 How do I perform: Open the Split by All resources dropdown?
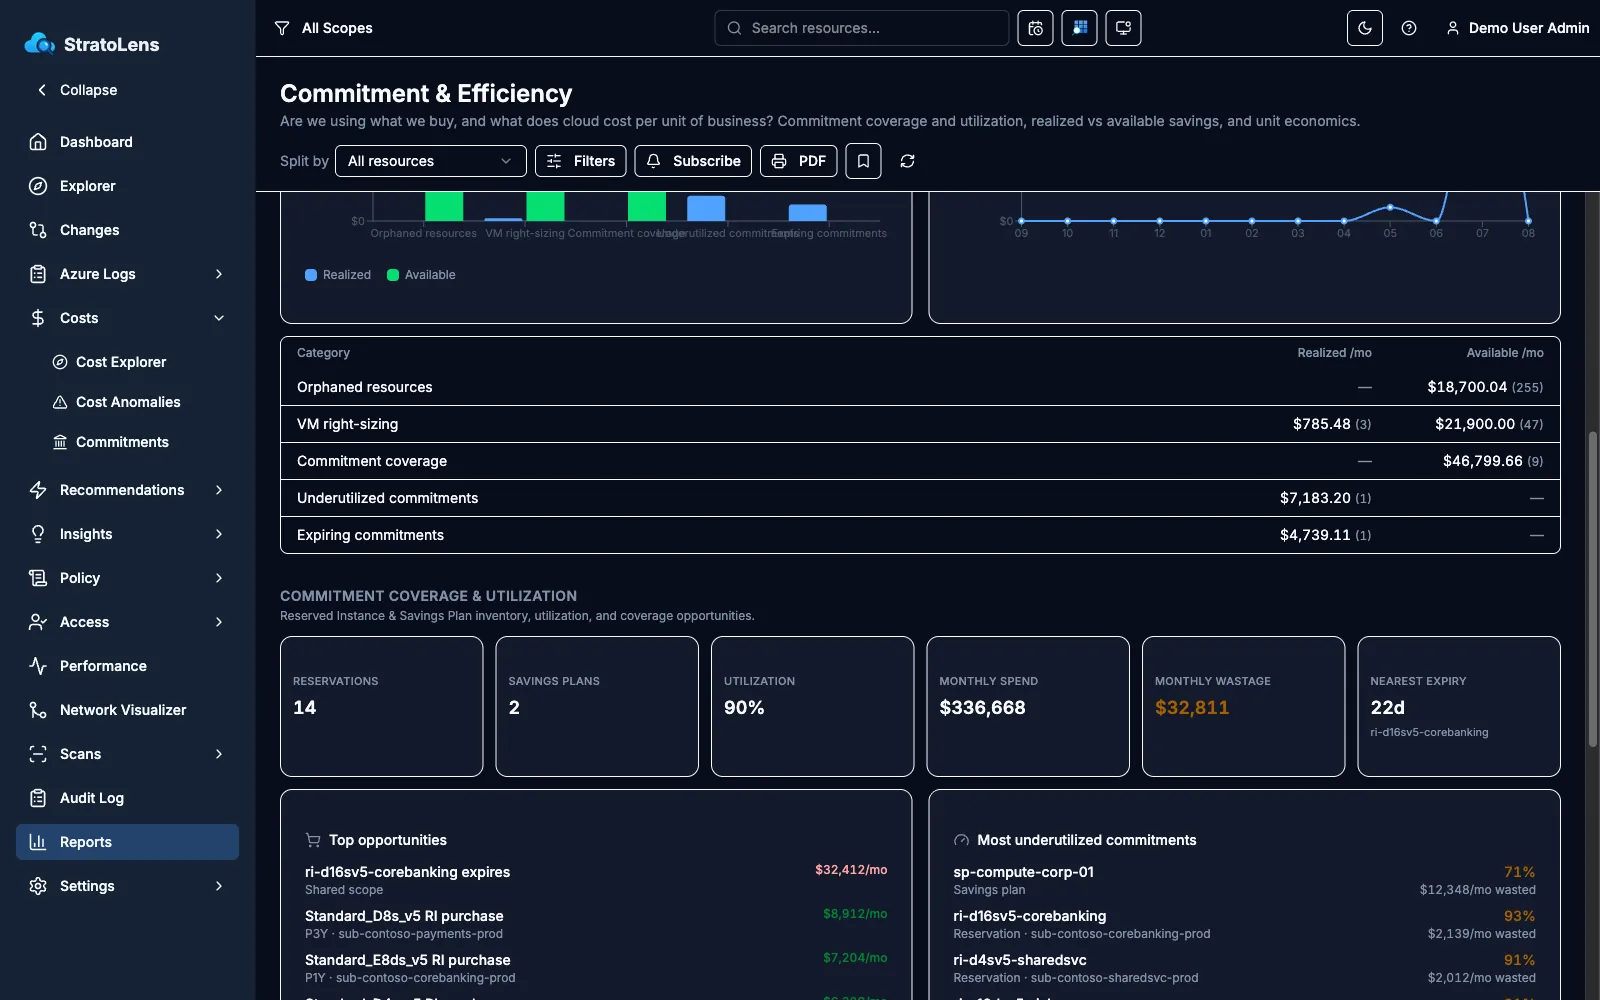click(431, 161)
